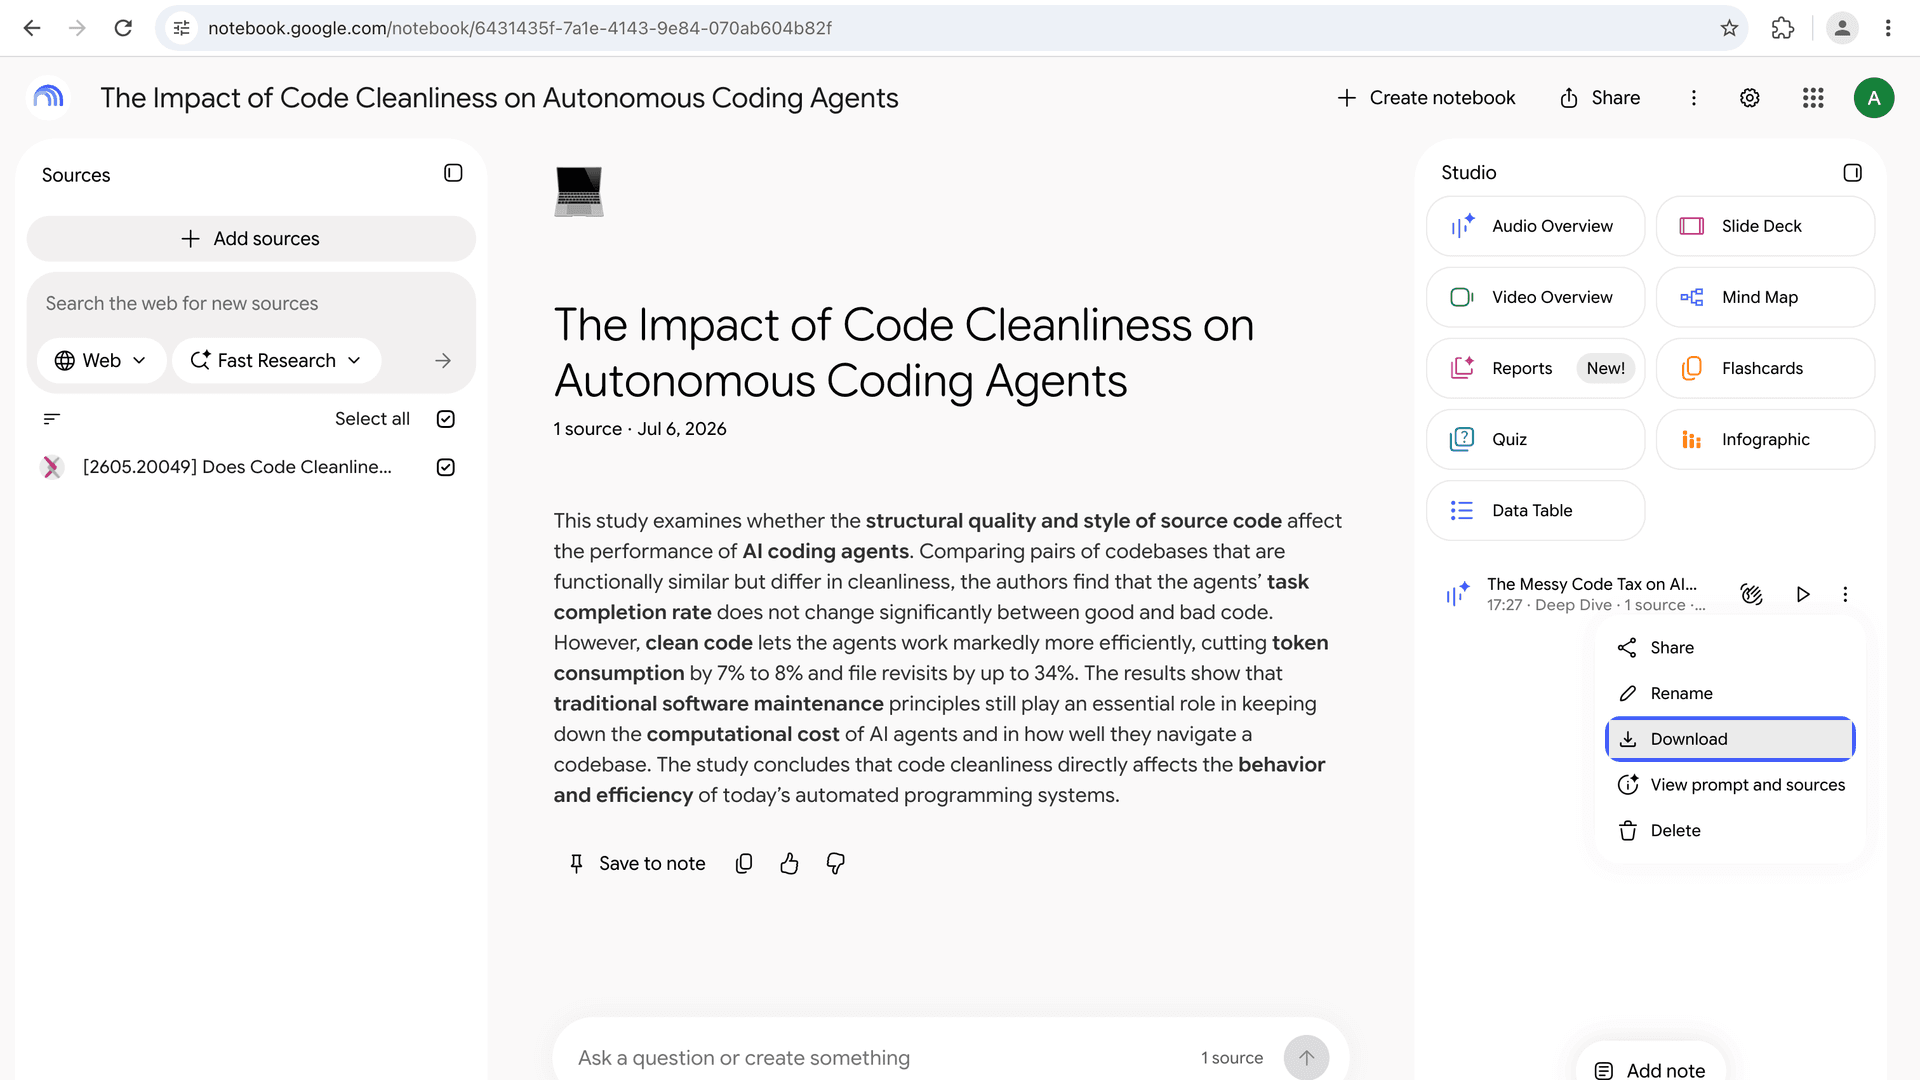The image size is (1920, 1080).
Task: Click Add sources button
Action: [x=251, y=239]
